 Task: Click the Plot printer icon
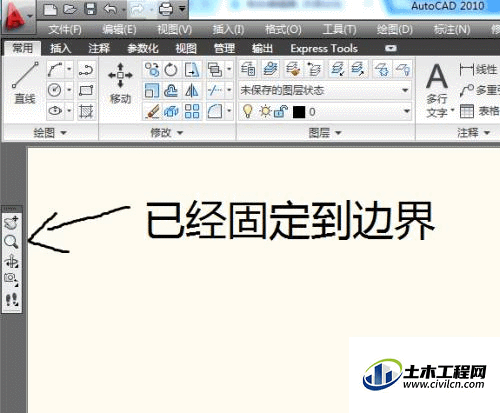(x=166, y=9)
